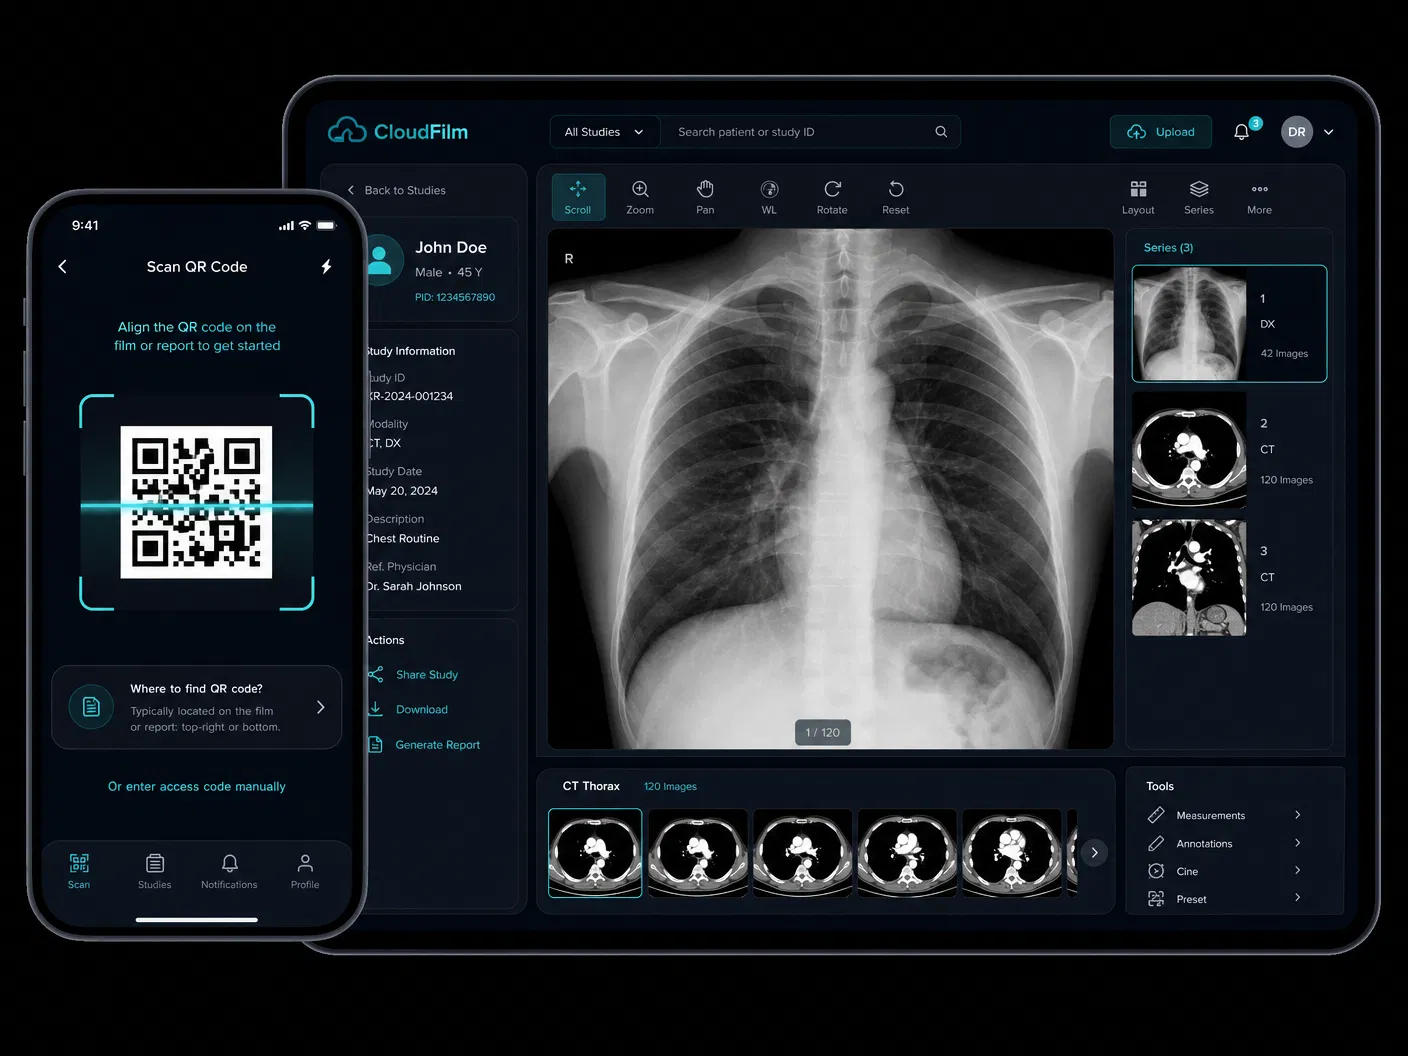Expand the Annotations tool options
This screenshot has height=1056, width=1408.
[x=1298, y=843]
